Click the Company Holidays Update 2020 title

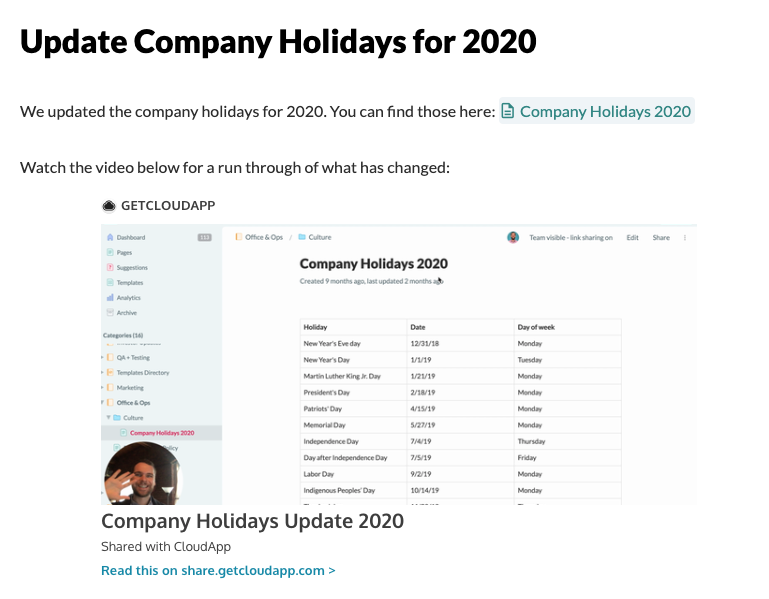point(253,521)
